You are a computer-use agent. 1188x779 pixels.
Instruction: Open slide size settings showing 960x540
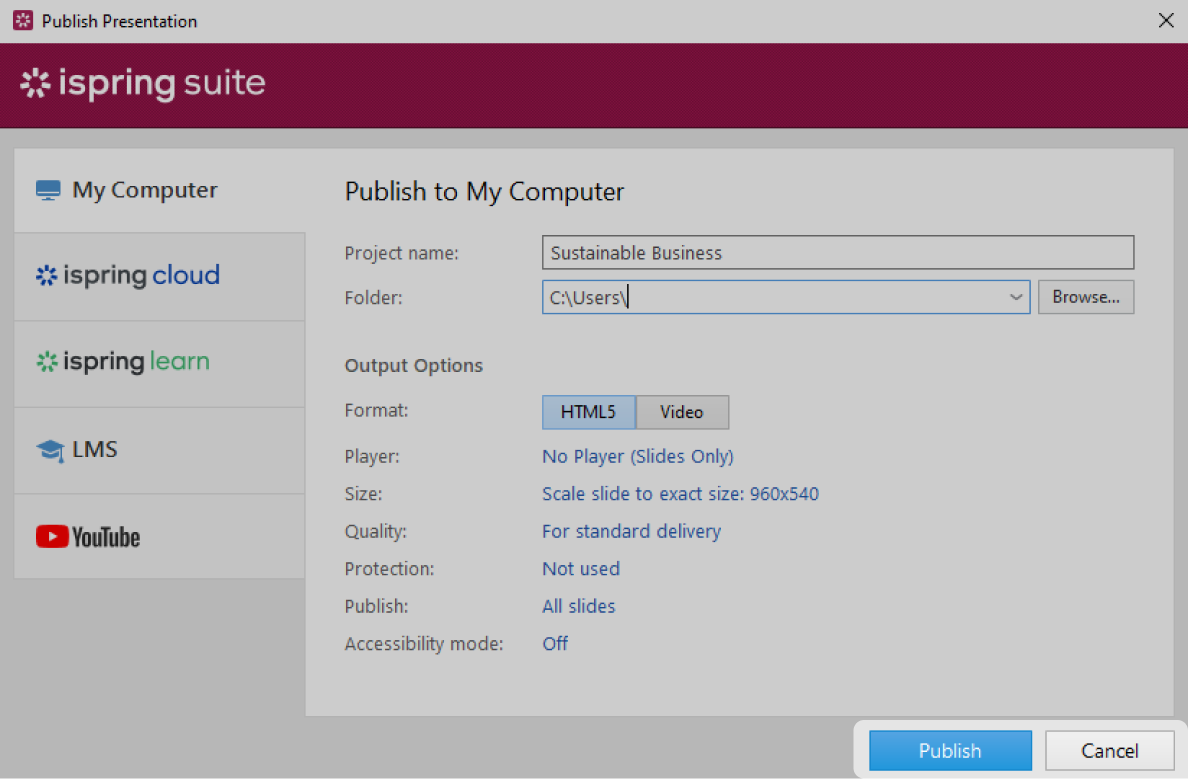(x=680, y=493)
